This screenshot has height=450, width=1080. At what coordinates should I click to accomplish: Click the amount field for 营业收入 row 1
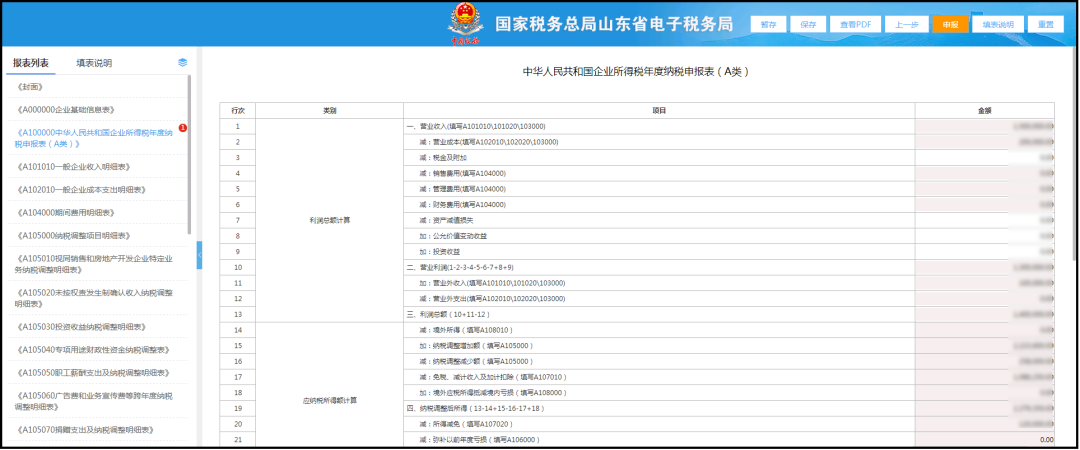984,127
